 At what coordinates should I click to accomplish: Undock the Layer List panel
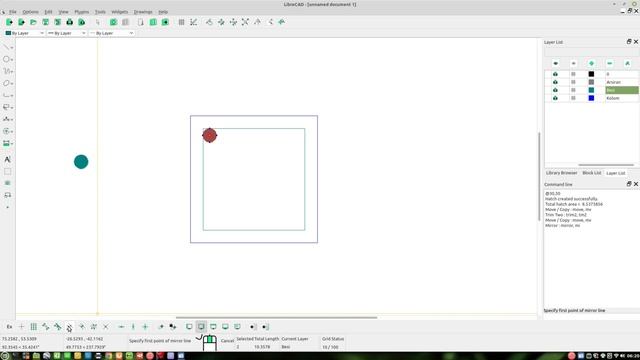629,42
